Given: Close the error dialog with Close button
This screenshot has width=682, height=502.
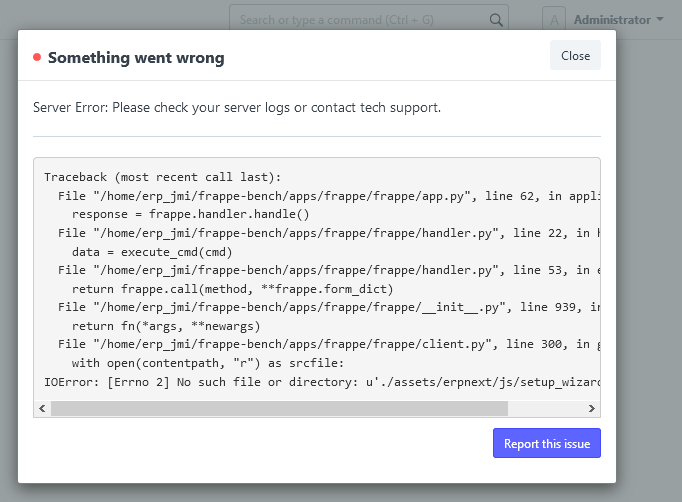Looking at the screenshot, I should click(x=575, y=55).
